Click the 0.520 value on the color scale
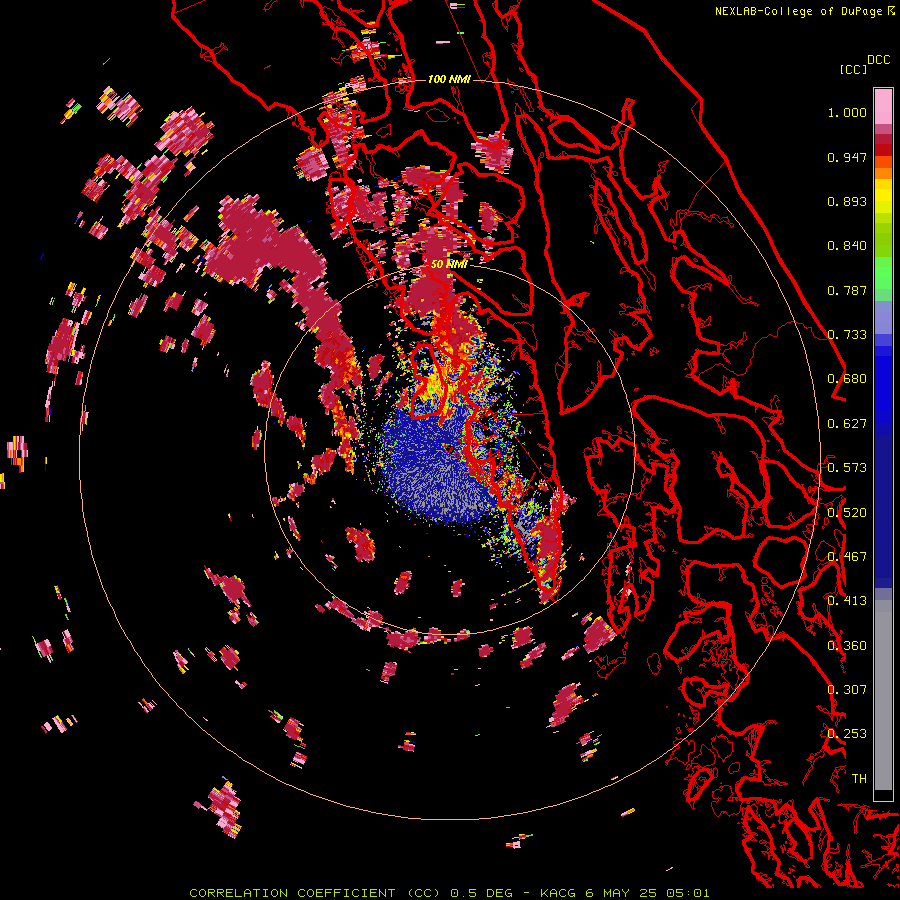This screenshot has width=900, height=900. point(847,513)
